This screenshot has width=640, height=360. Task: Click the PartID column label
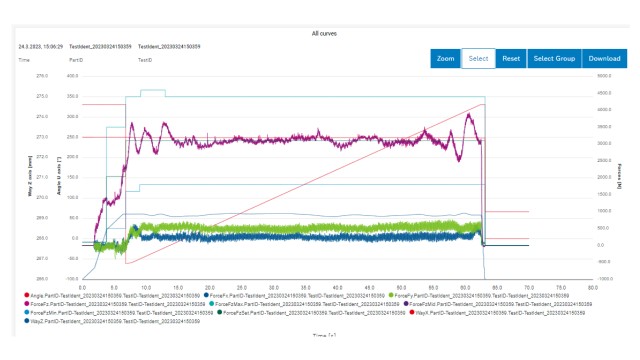click(76, 60)
